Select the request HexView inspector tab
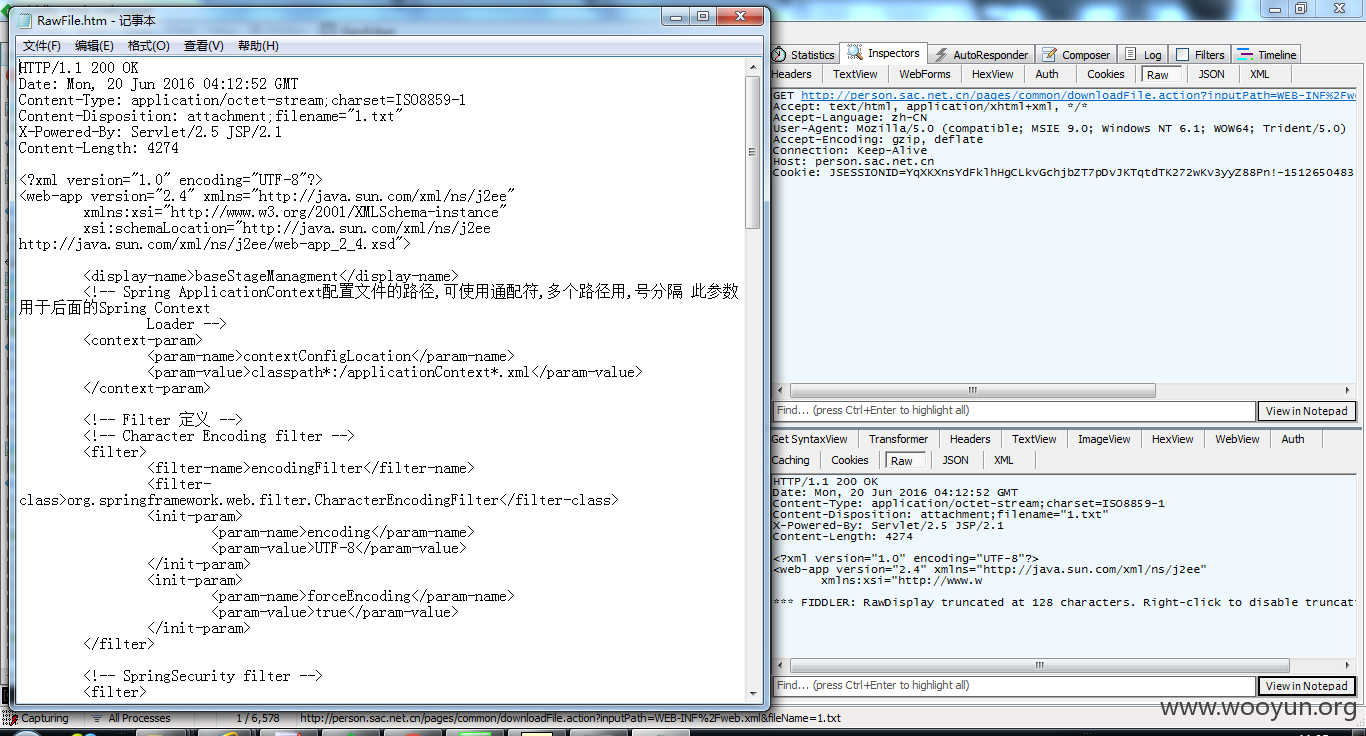1366x736 pixels. click(992, 74)
